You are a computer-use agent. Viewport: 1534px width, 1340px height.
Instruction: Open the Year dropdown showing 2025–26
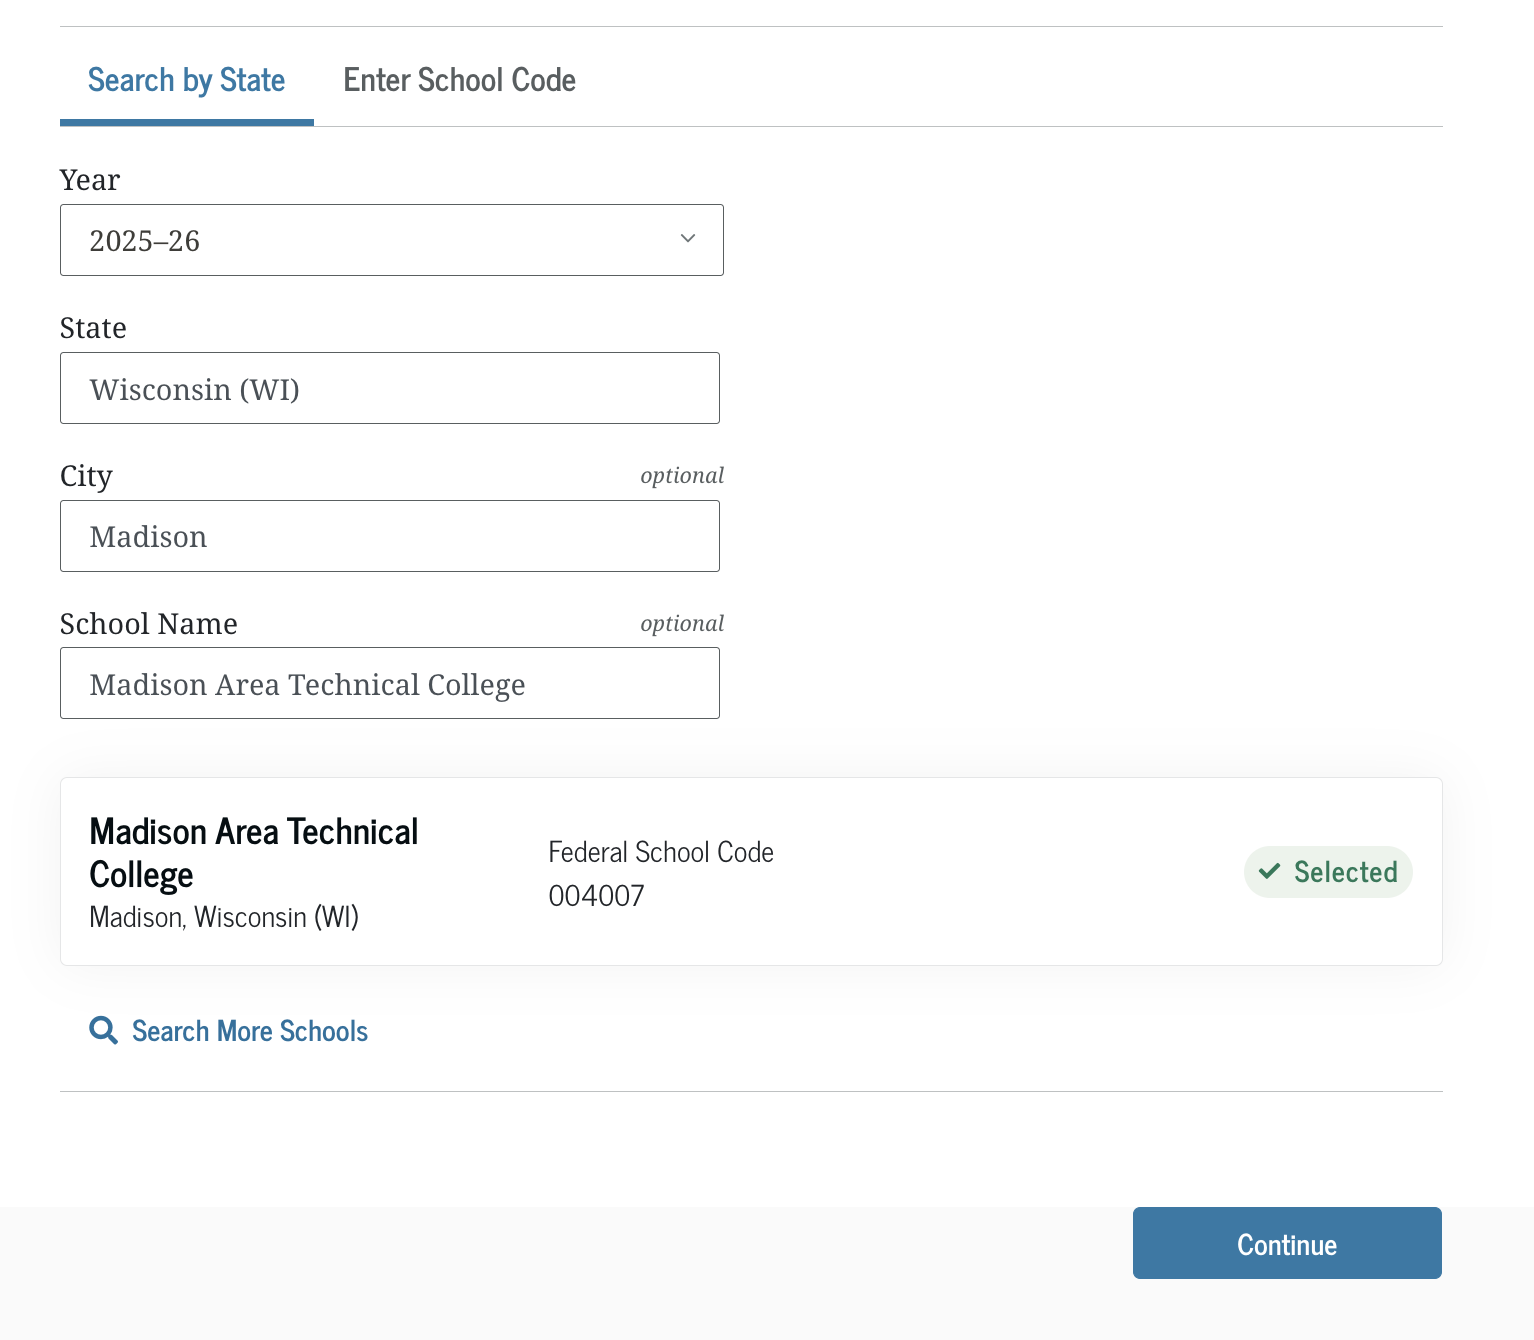pos(391,240)
